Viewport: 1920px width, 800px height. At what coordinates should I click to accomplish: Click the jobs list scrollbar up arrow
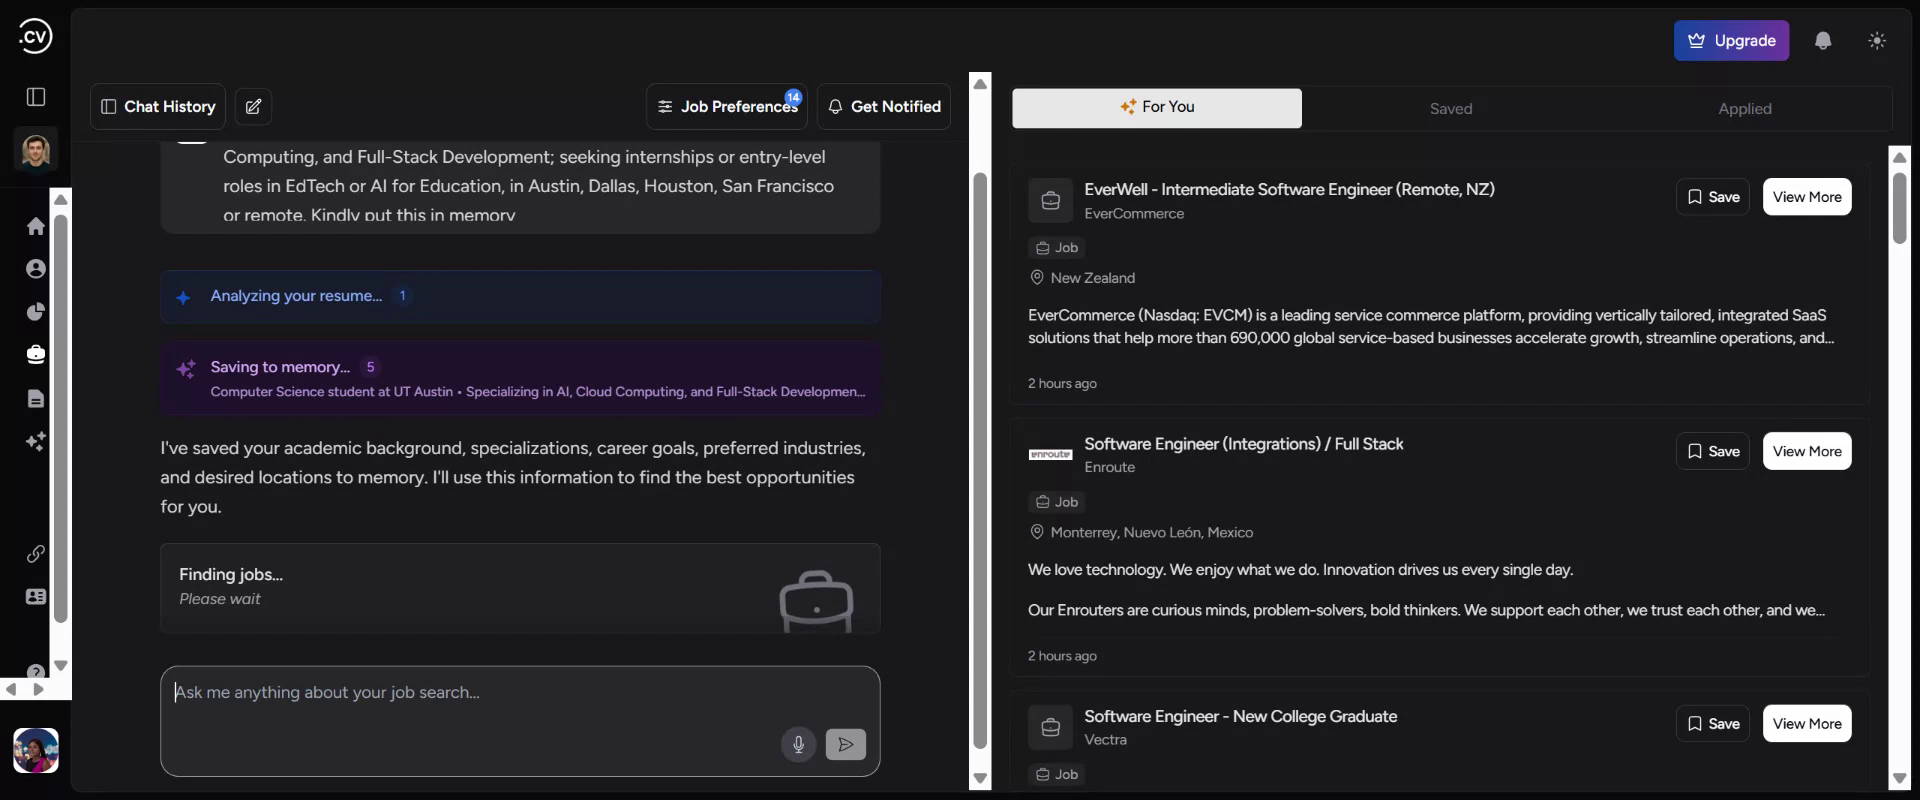tap(1900, 157)
